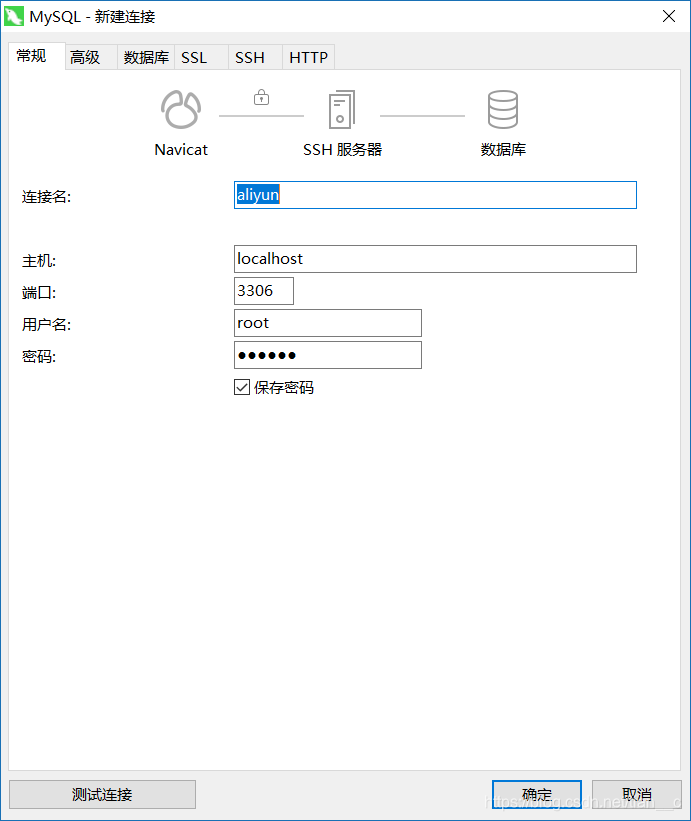
Task: Click the 保存密码 checkbox label text
Action: pyautogui.click(x=284, y=387)
